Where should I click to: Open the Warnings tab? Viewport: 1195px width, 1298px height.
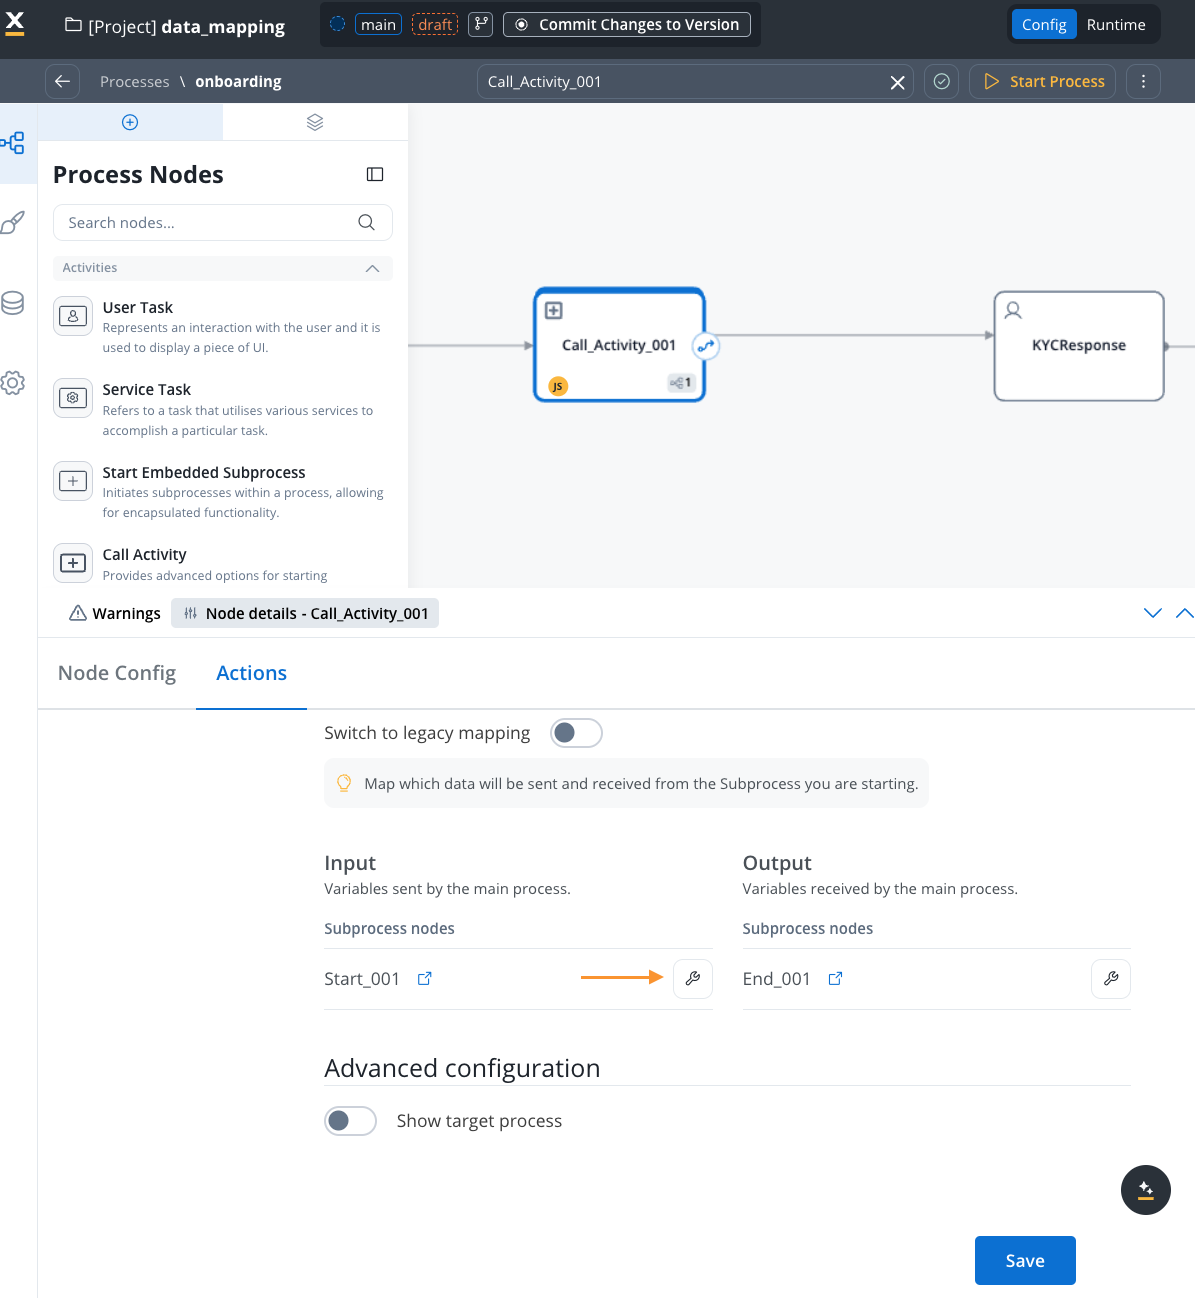tap(115, 613)
